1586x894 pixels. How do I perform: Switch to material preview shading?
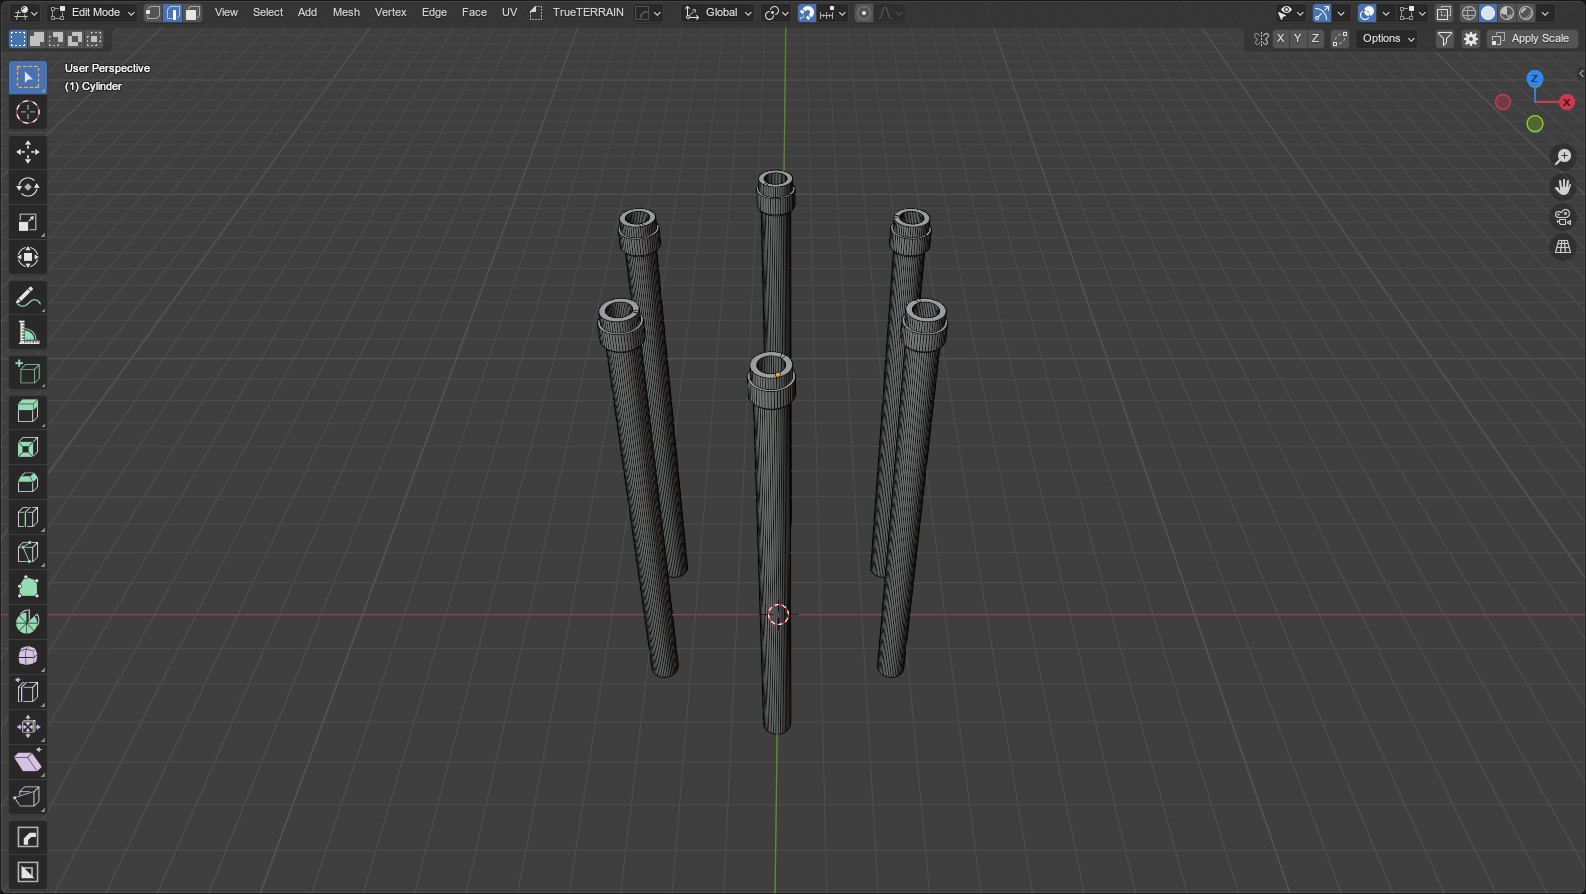point(1507,13)
